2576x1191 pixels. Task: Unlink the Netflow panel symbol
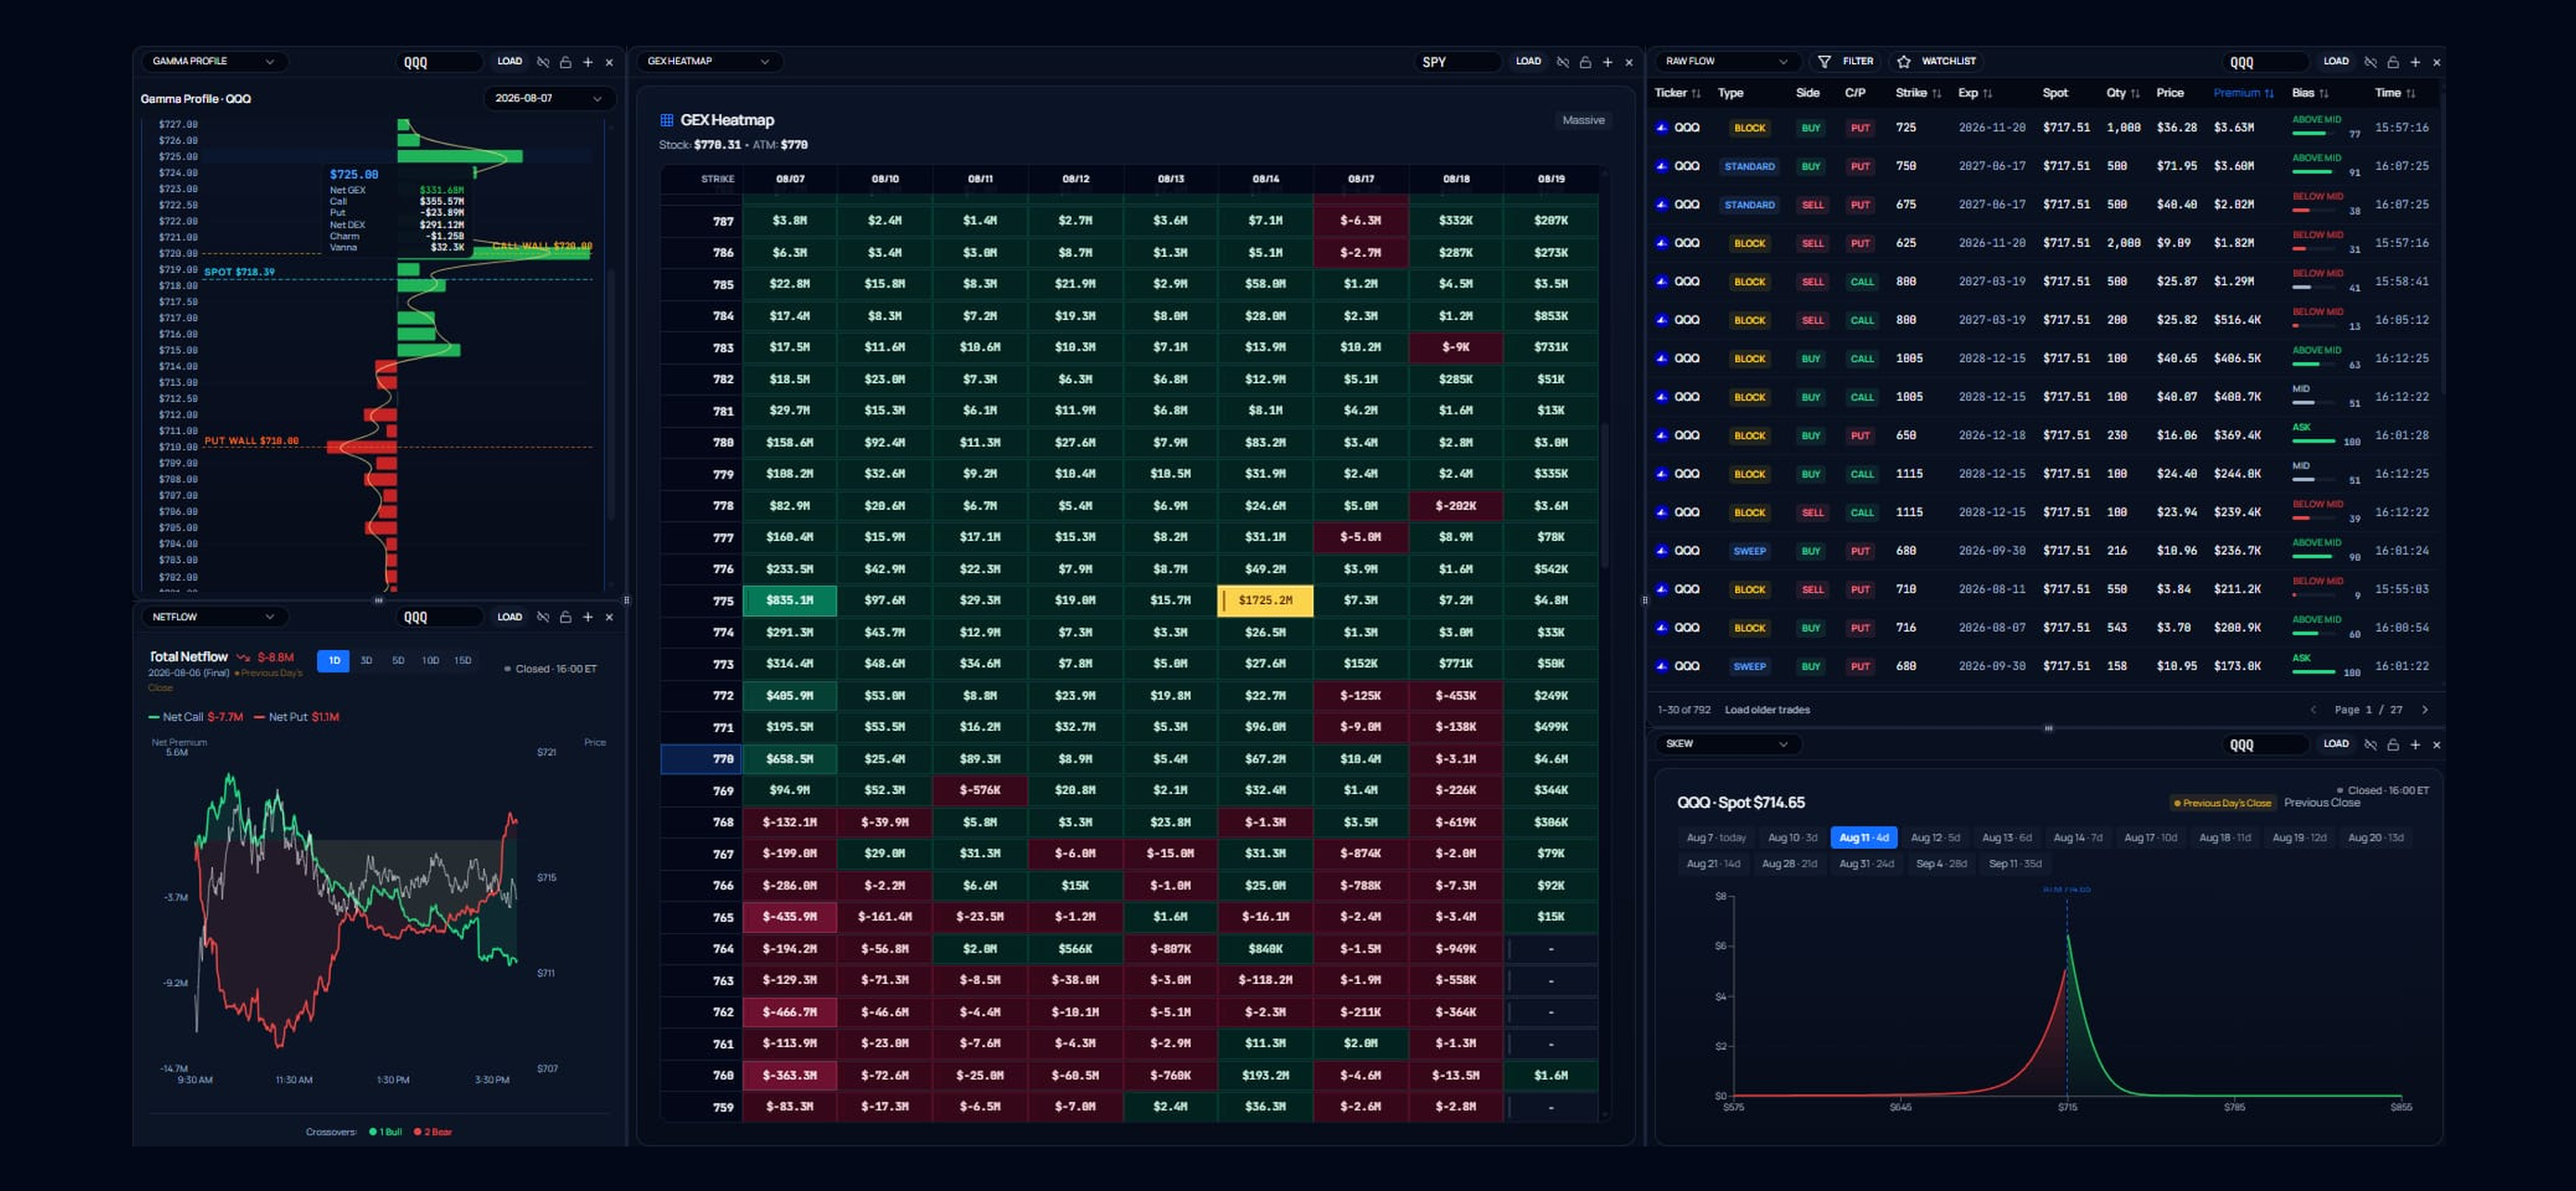(543, 617)
